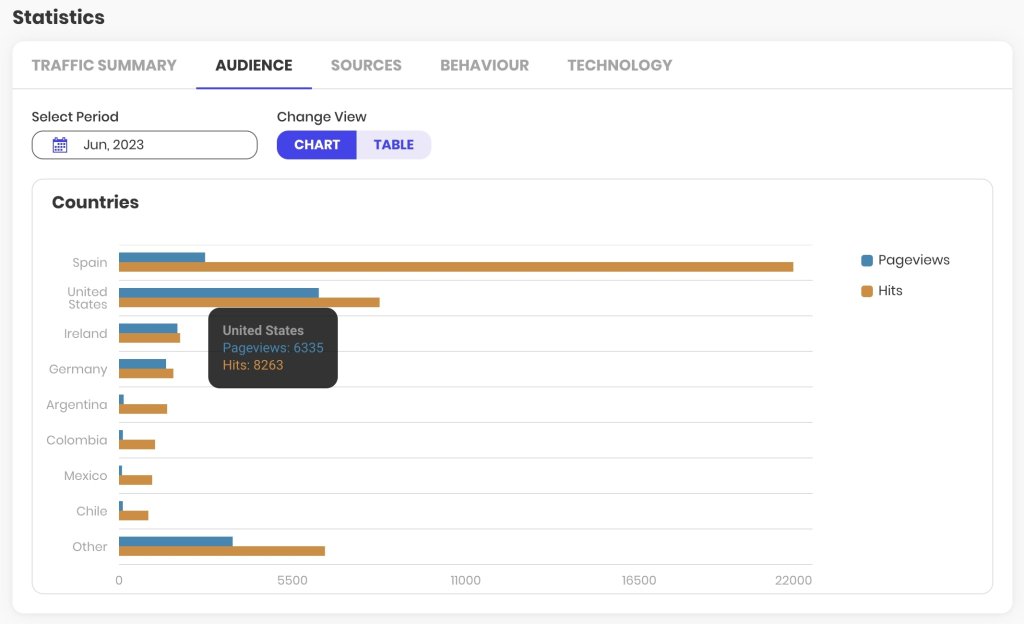This screenshot has width=1024, height=624.
Task: Click the Other row orange Hits bar
Action: (222, 551)
